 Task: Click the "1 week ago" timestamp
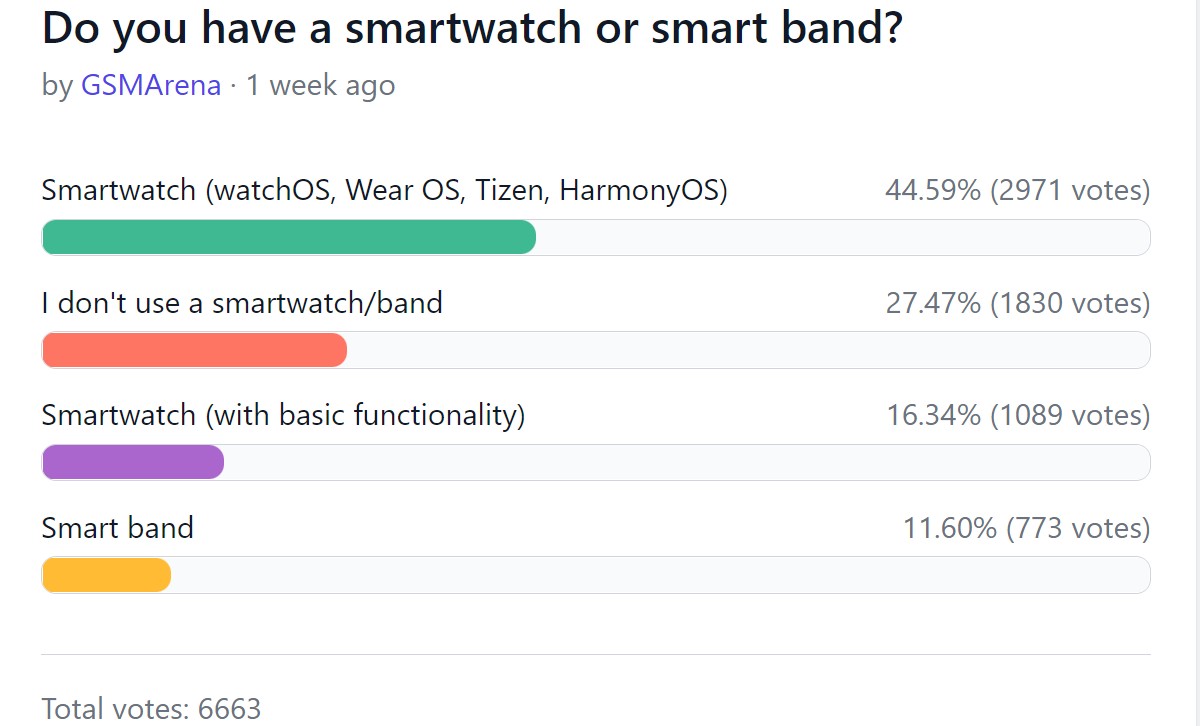click(x=320, y=85)
